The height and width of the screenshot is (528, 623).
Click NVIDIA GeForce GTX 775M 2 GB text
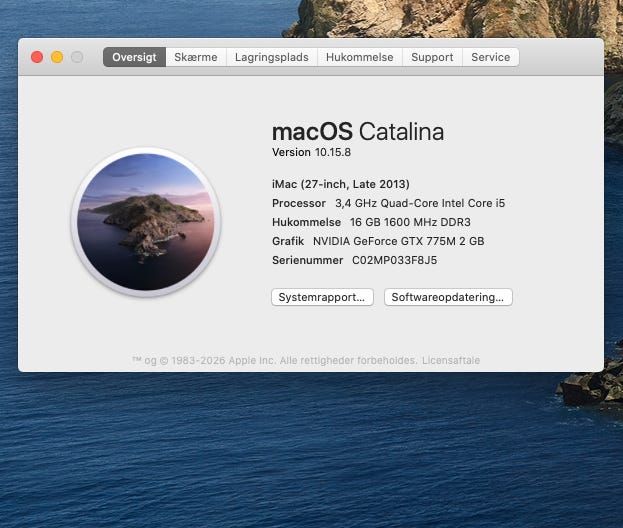[x=399, y=241]
